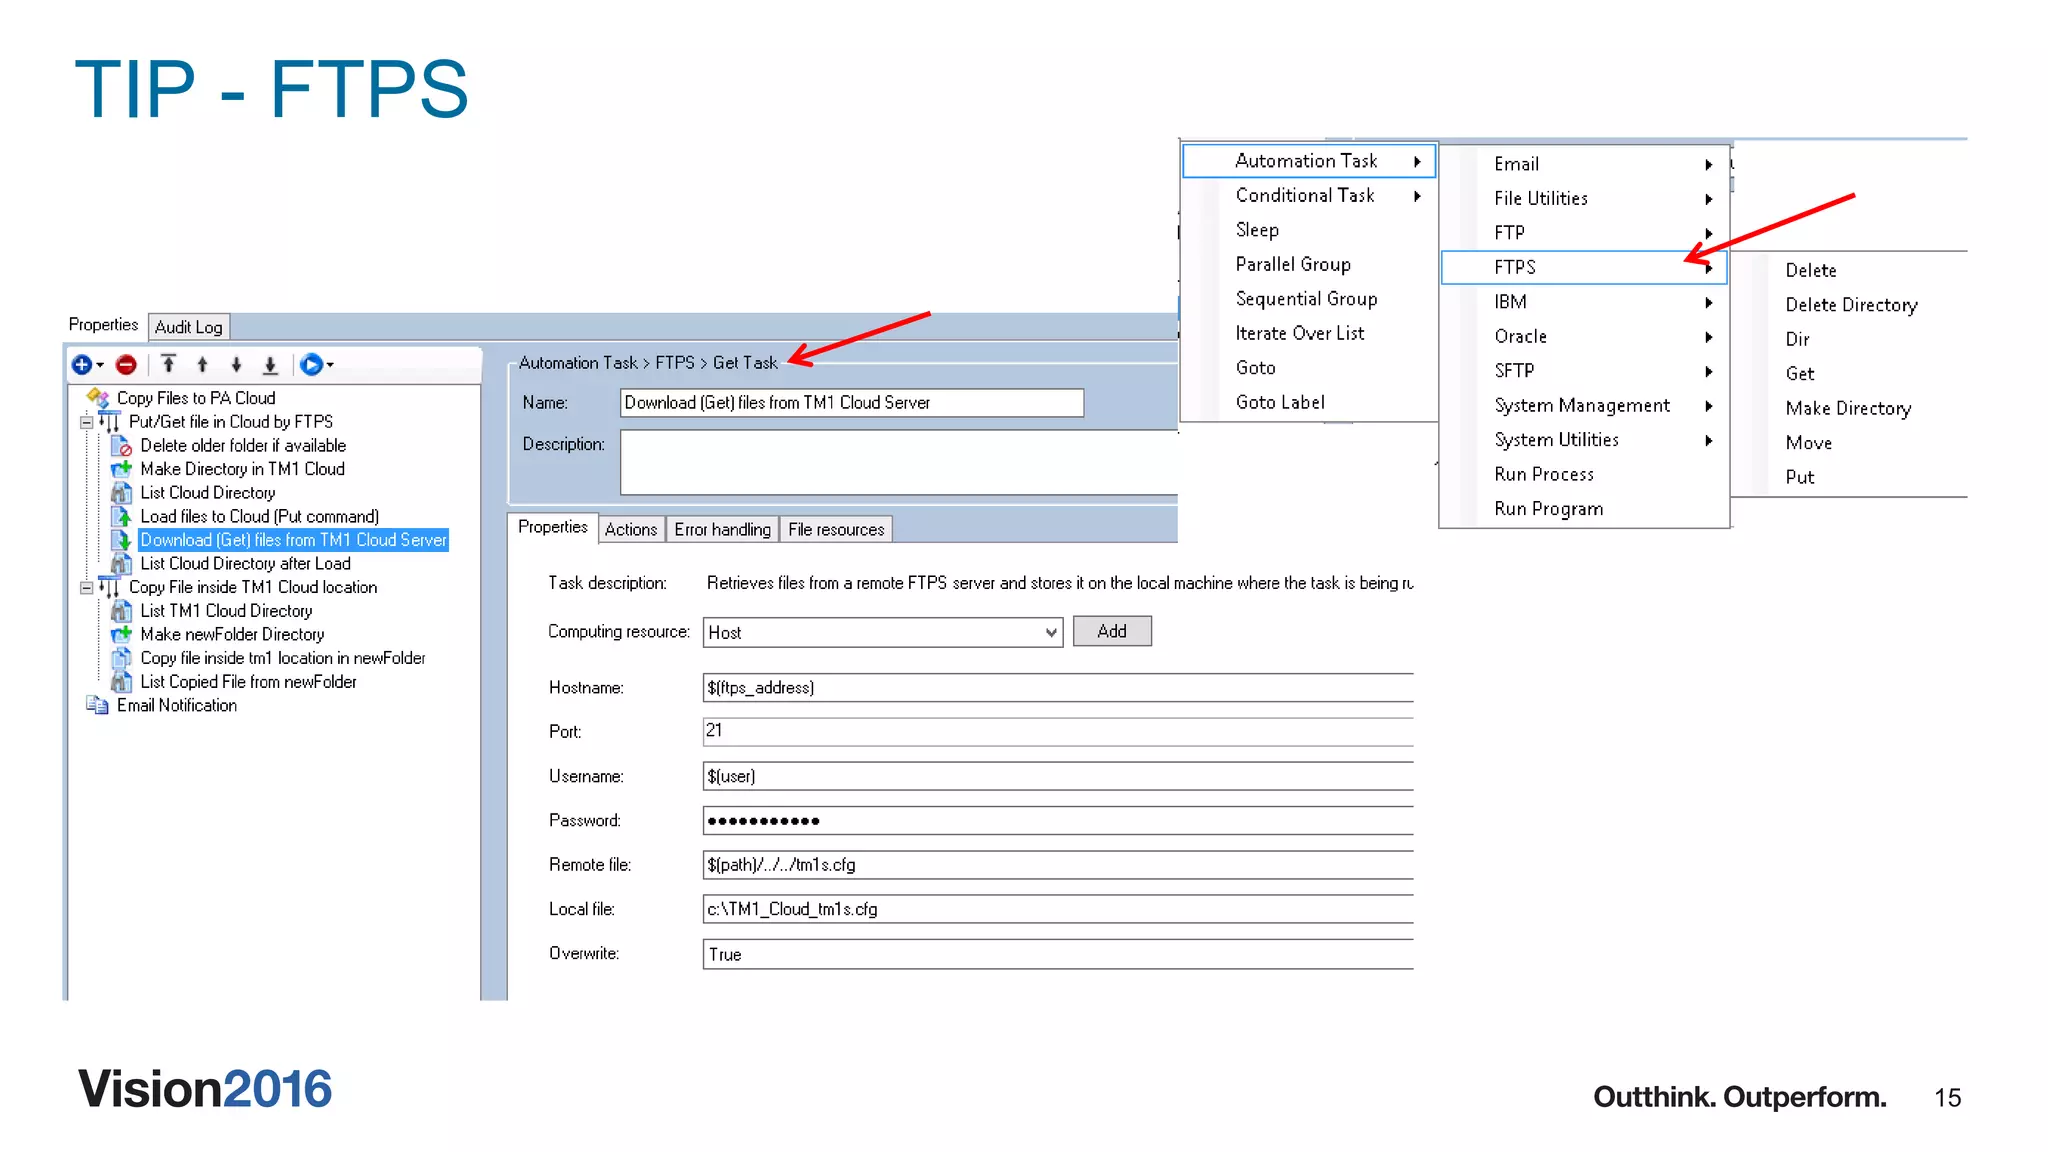Screen dimensions: 2048x1152
Task: Click the blue add task plus icon
Action: click(x=82, y=365)
